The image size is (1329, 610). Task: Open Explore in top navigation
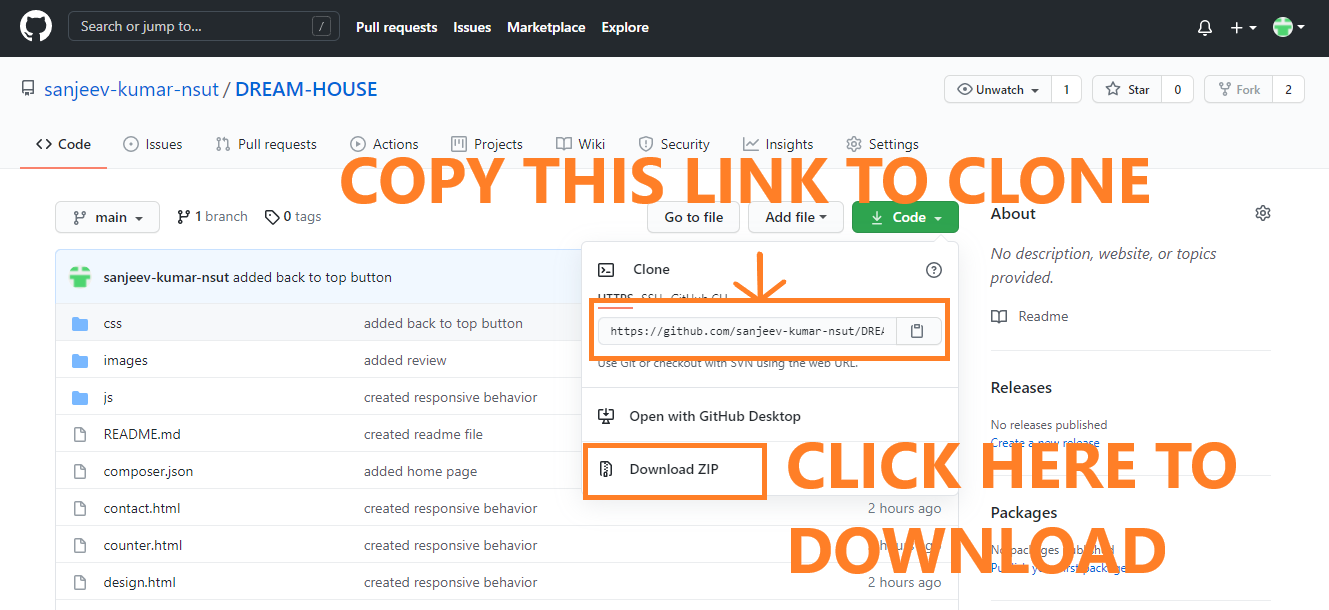pyautogui.click(x=625, y=27)
